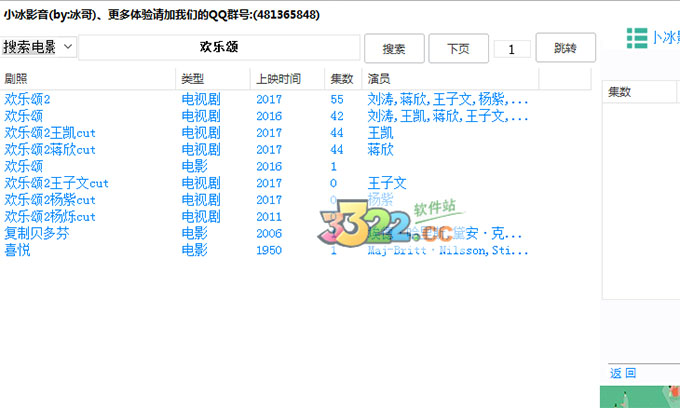Select the 欢乐颂2 title with 55 episodes
The width and height of the screenshot is (680, 408).
(x=27, y=99)
